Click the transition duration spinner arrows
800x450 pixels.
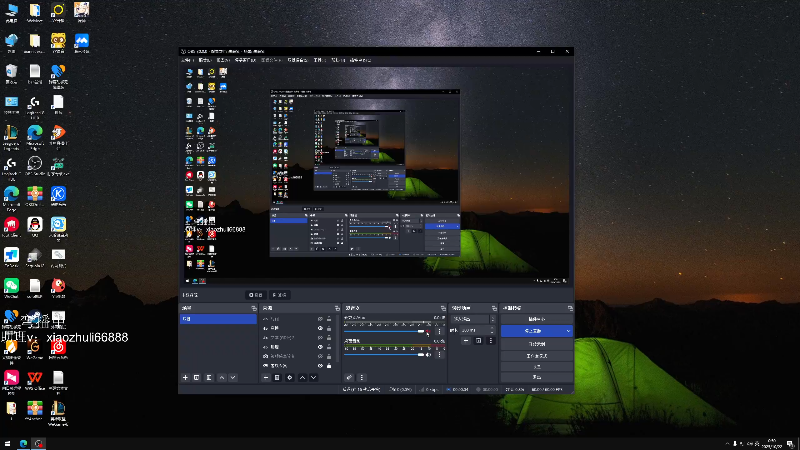[492, 331]
